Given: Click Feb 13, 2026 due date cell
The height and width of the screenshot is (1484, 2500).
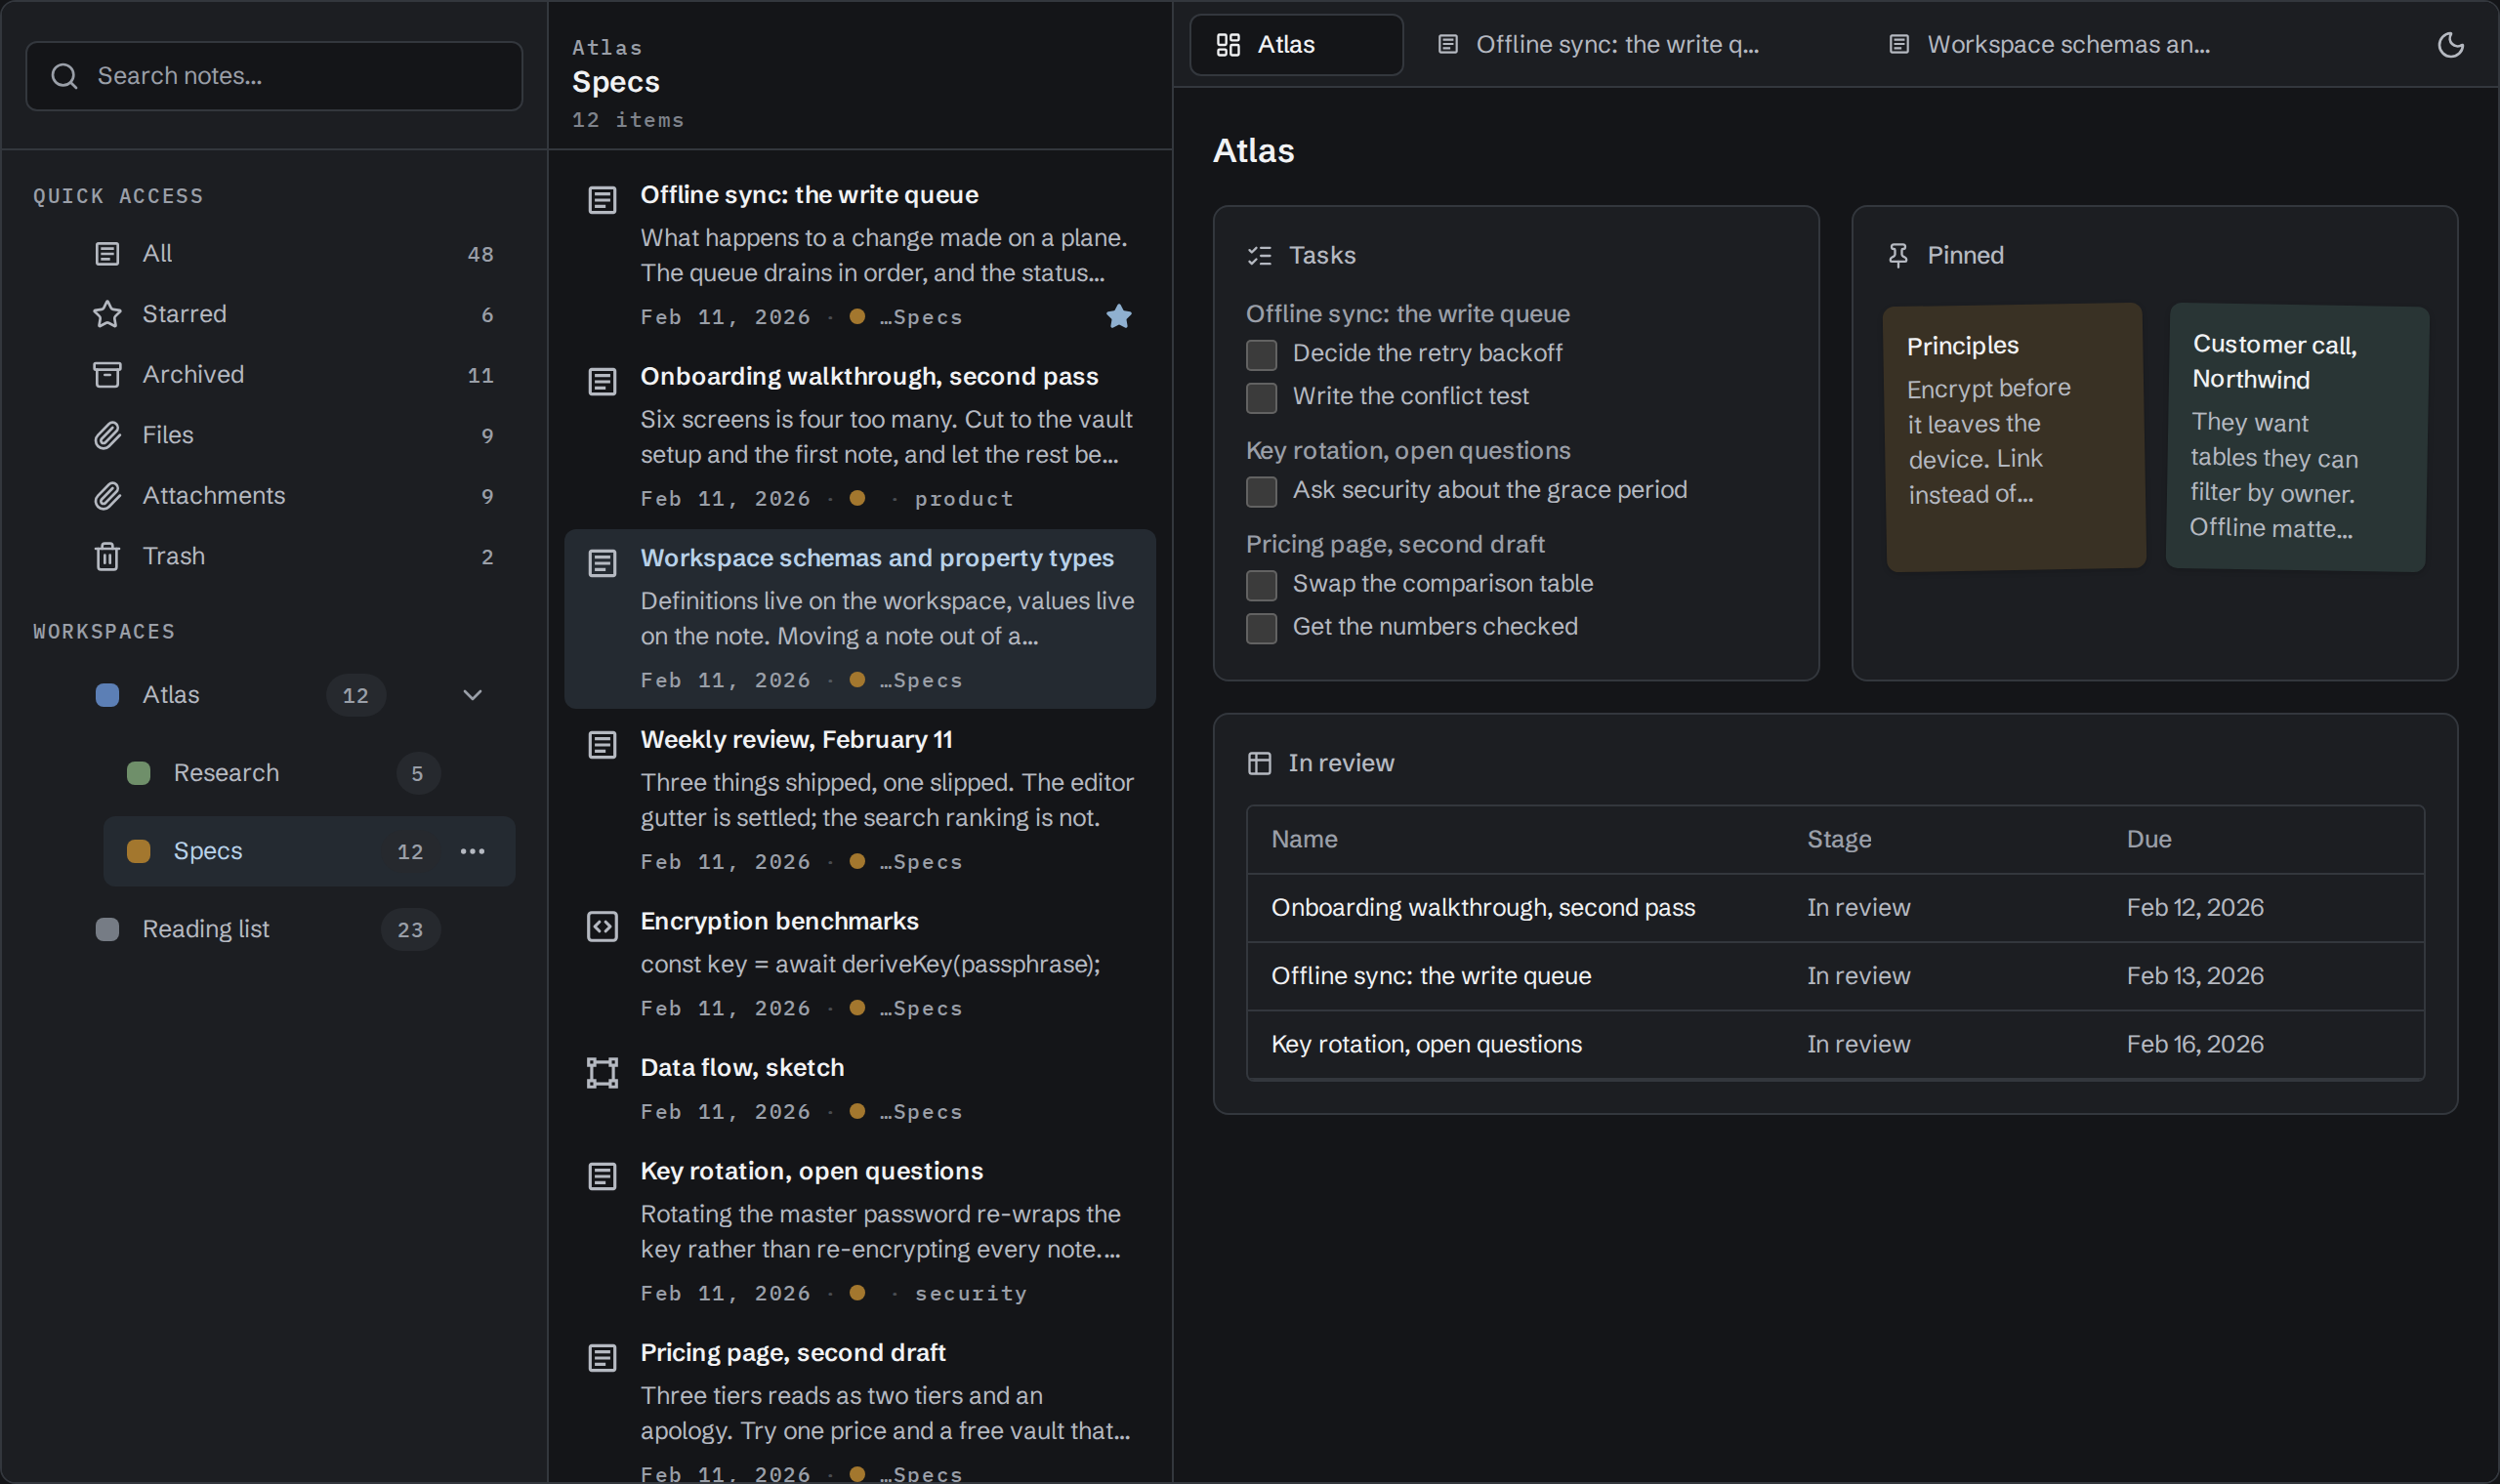Looking at the screenshot, I should coord(2194,976).
